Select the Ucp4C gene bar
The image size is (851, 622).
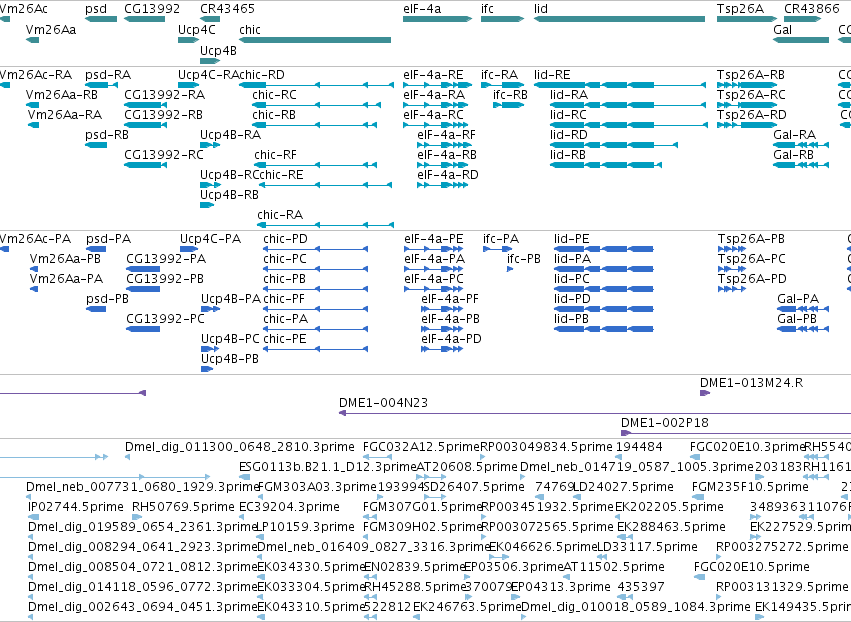188,40
